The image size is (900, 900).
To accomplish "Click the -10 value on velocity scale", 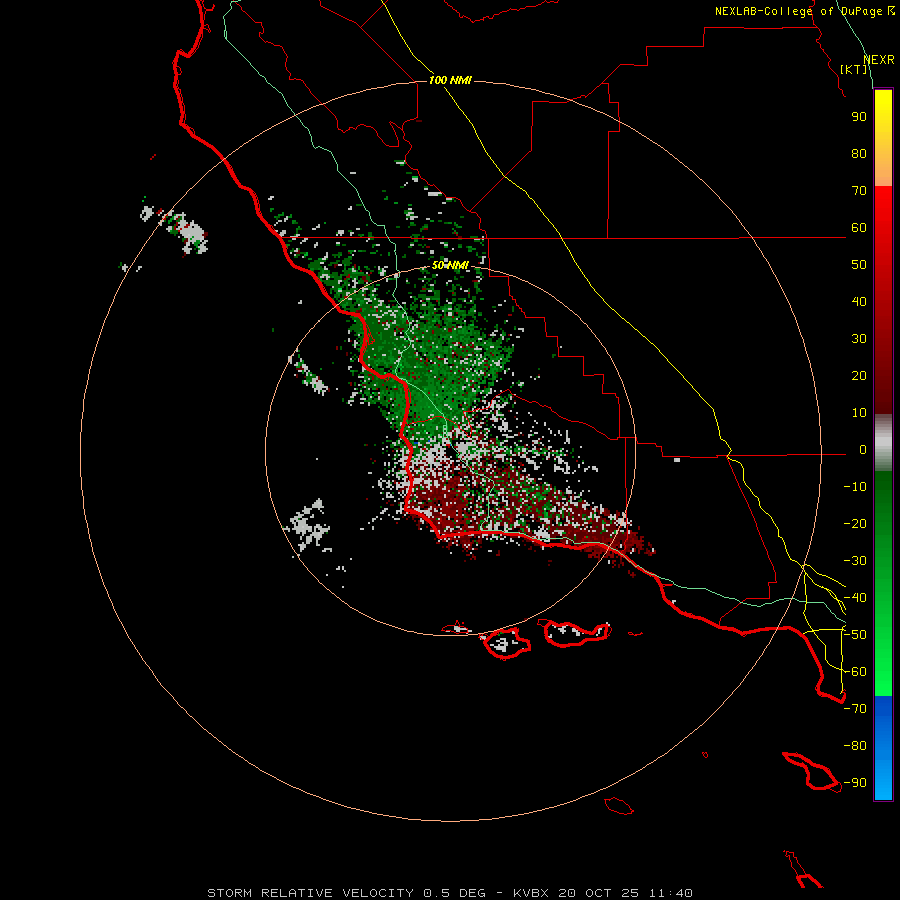I will click(x=855, y=487).
